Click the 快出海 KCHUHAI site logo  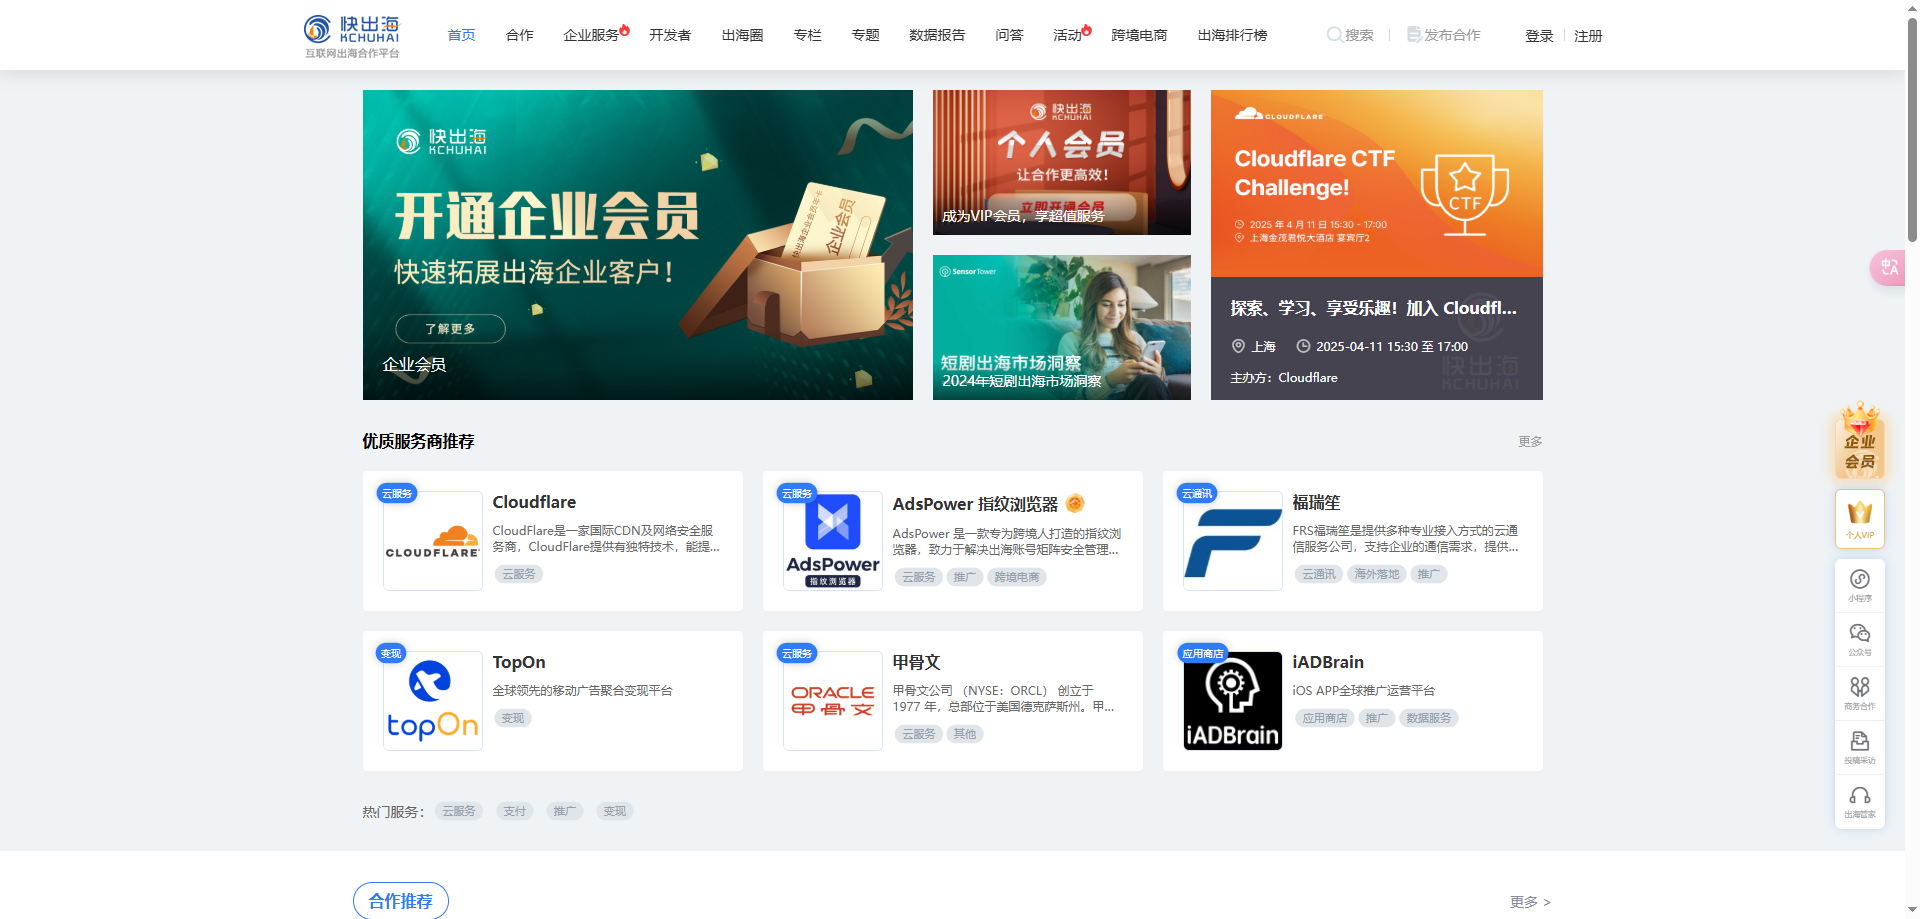tap(352, 36)
